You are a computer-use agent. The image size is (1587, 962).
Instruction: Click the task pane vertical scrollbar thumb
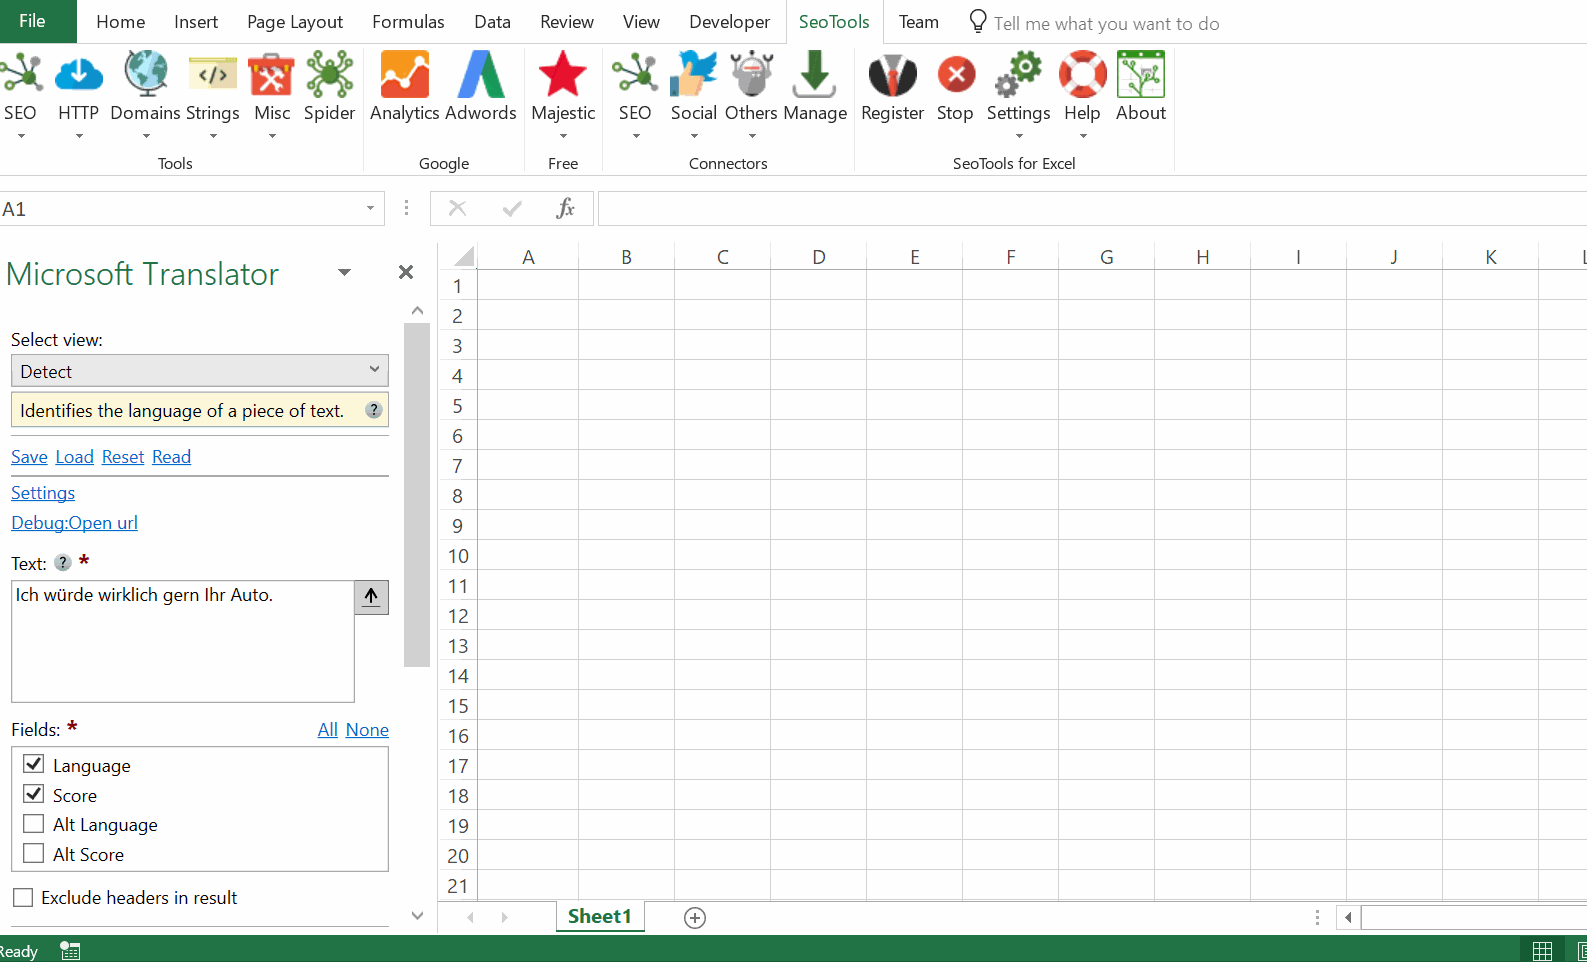[417, 495]
